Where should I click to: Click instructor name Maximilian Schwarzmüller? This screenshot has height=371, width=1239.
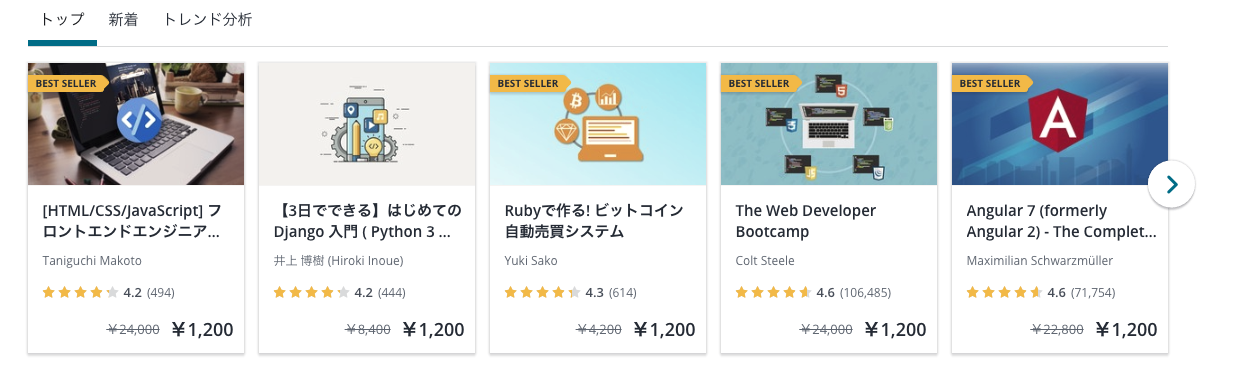coord(1040,261)
